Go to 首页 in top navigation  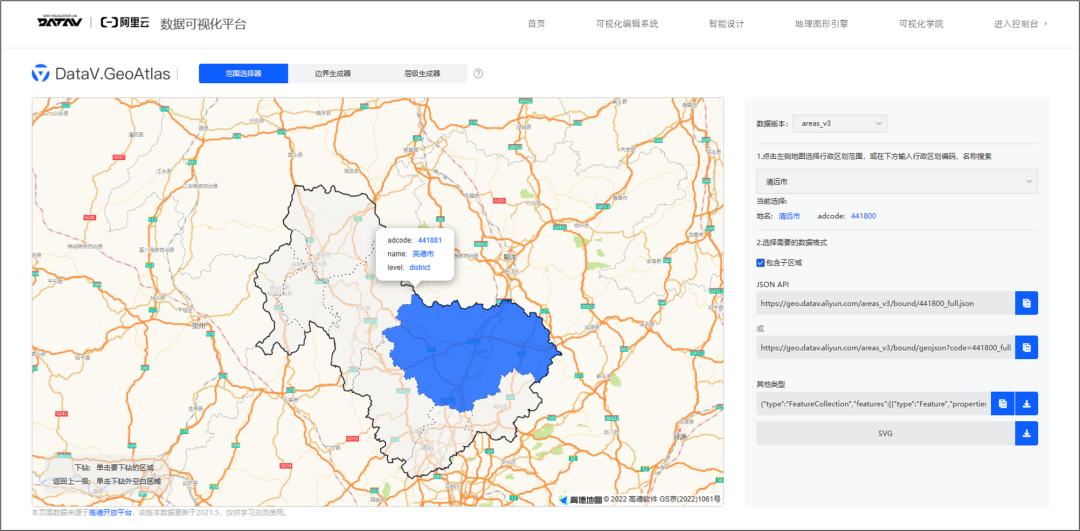click(x=536, y=23)
